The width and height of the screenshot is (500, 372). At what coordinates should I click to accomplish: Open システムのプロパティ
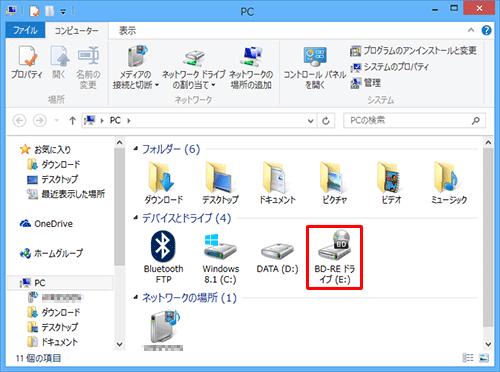coord(389,67)
